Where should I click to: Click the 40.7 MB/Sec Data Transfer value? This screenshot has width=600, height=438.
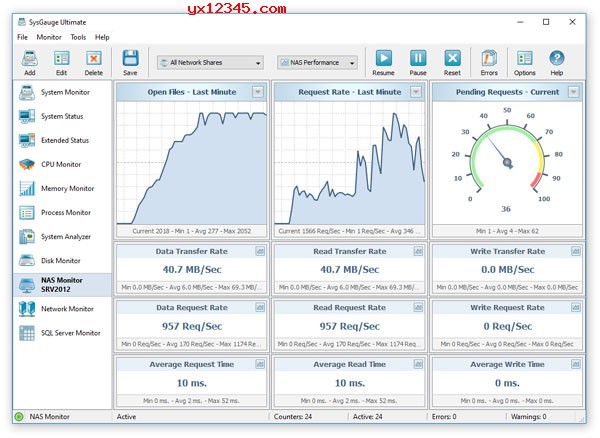[192, 269]
